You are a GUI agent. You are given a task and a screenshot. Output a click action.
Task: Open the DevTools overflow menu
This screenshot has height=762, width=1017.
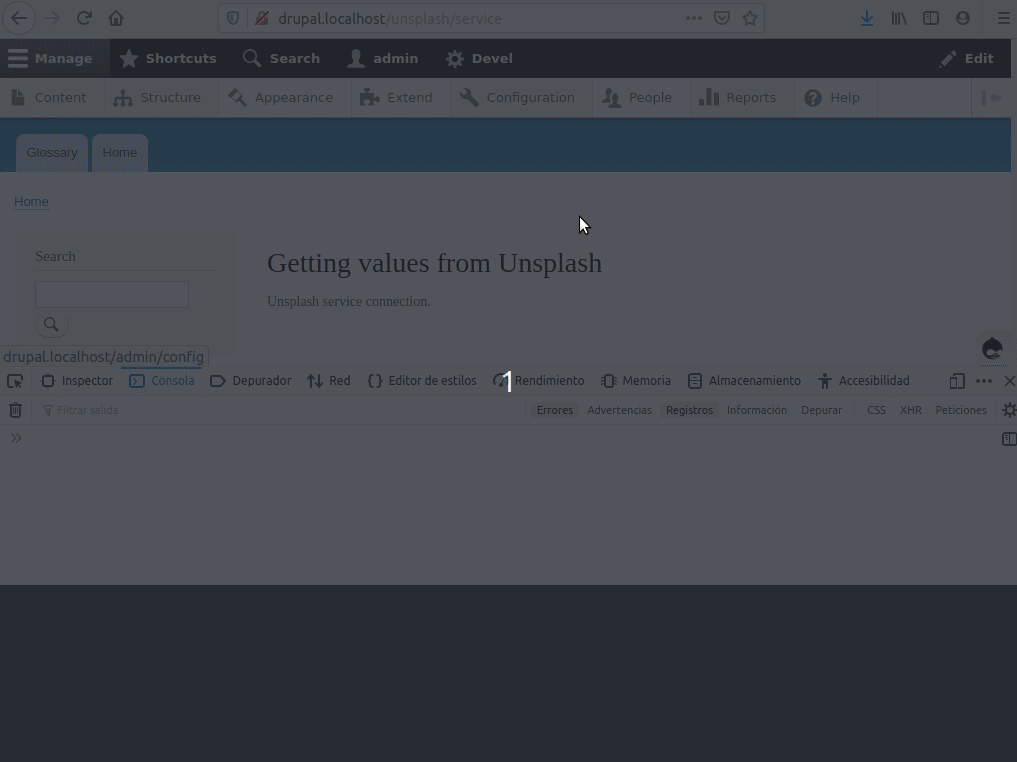click(x=984, y=380)
